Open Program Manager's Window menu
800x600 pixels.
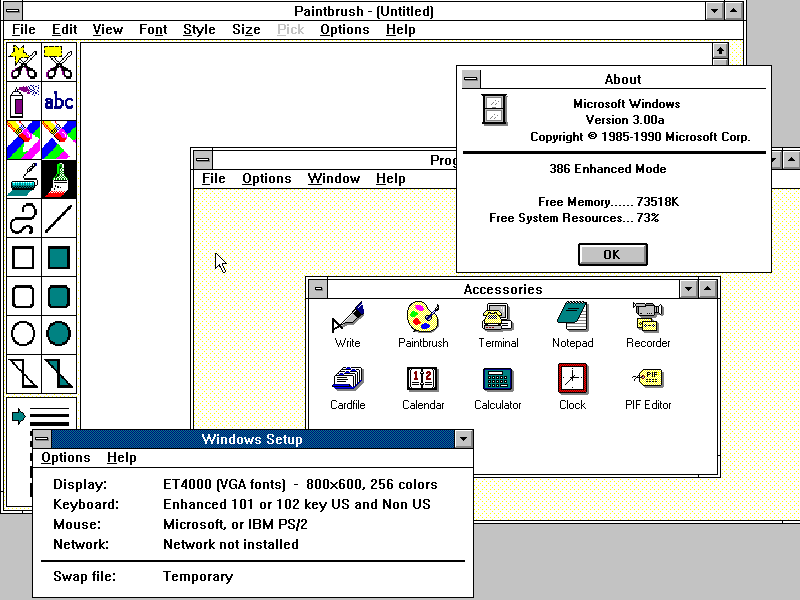[334, 178]
